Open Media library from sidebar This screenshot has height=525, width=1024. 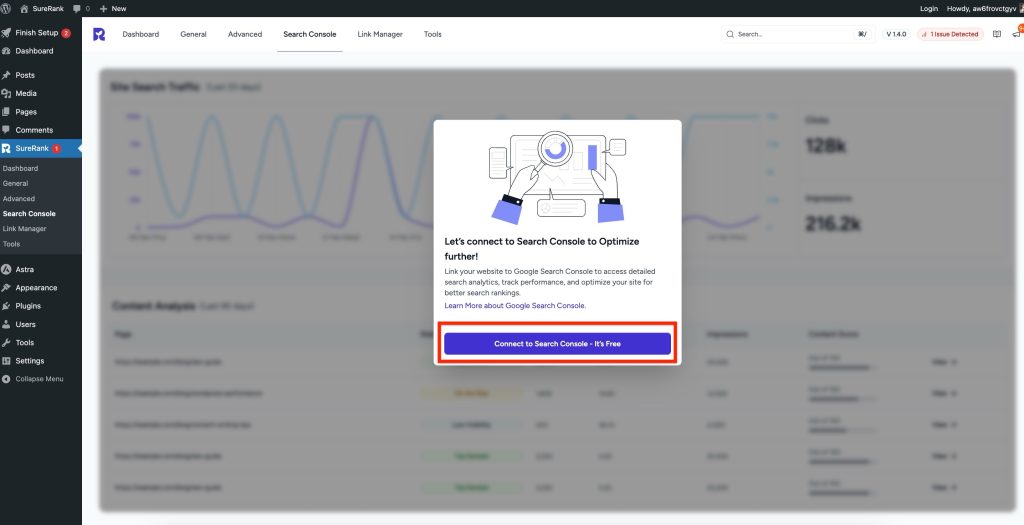(x=26, y=93)
